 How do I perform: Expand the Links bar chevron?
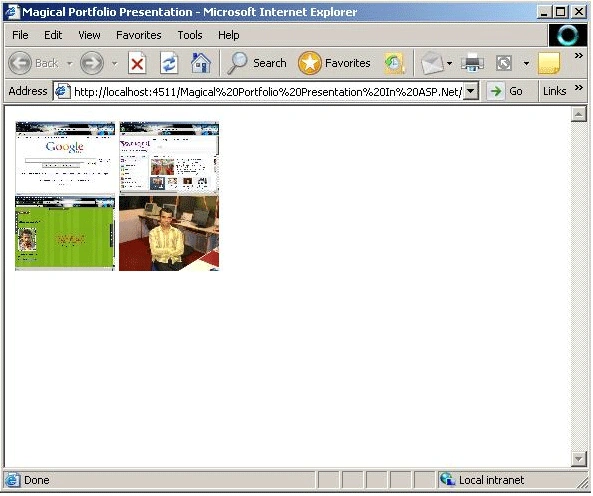[x=579, y=88]
